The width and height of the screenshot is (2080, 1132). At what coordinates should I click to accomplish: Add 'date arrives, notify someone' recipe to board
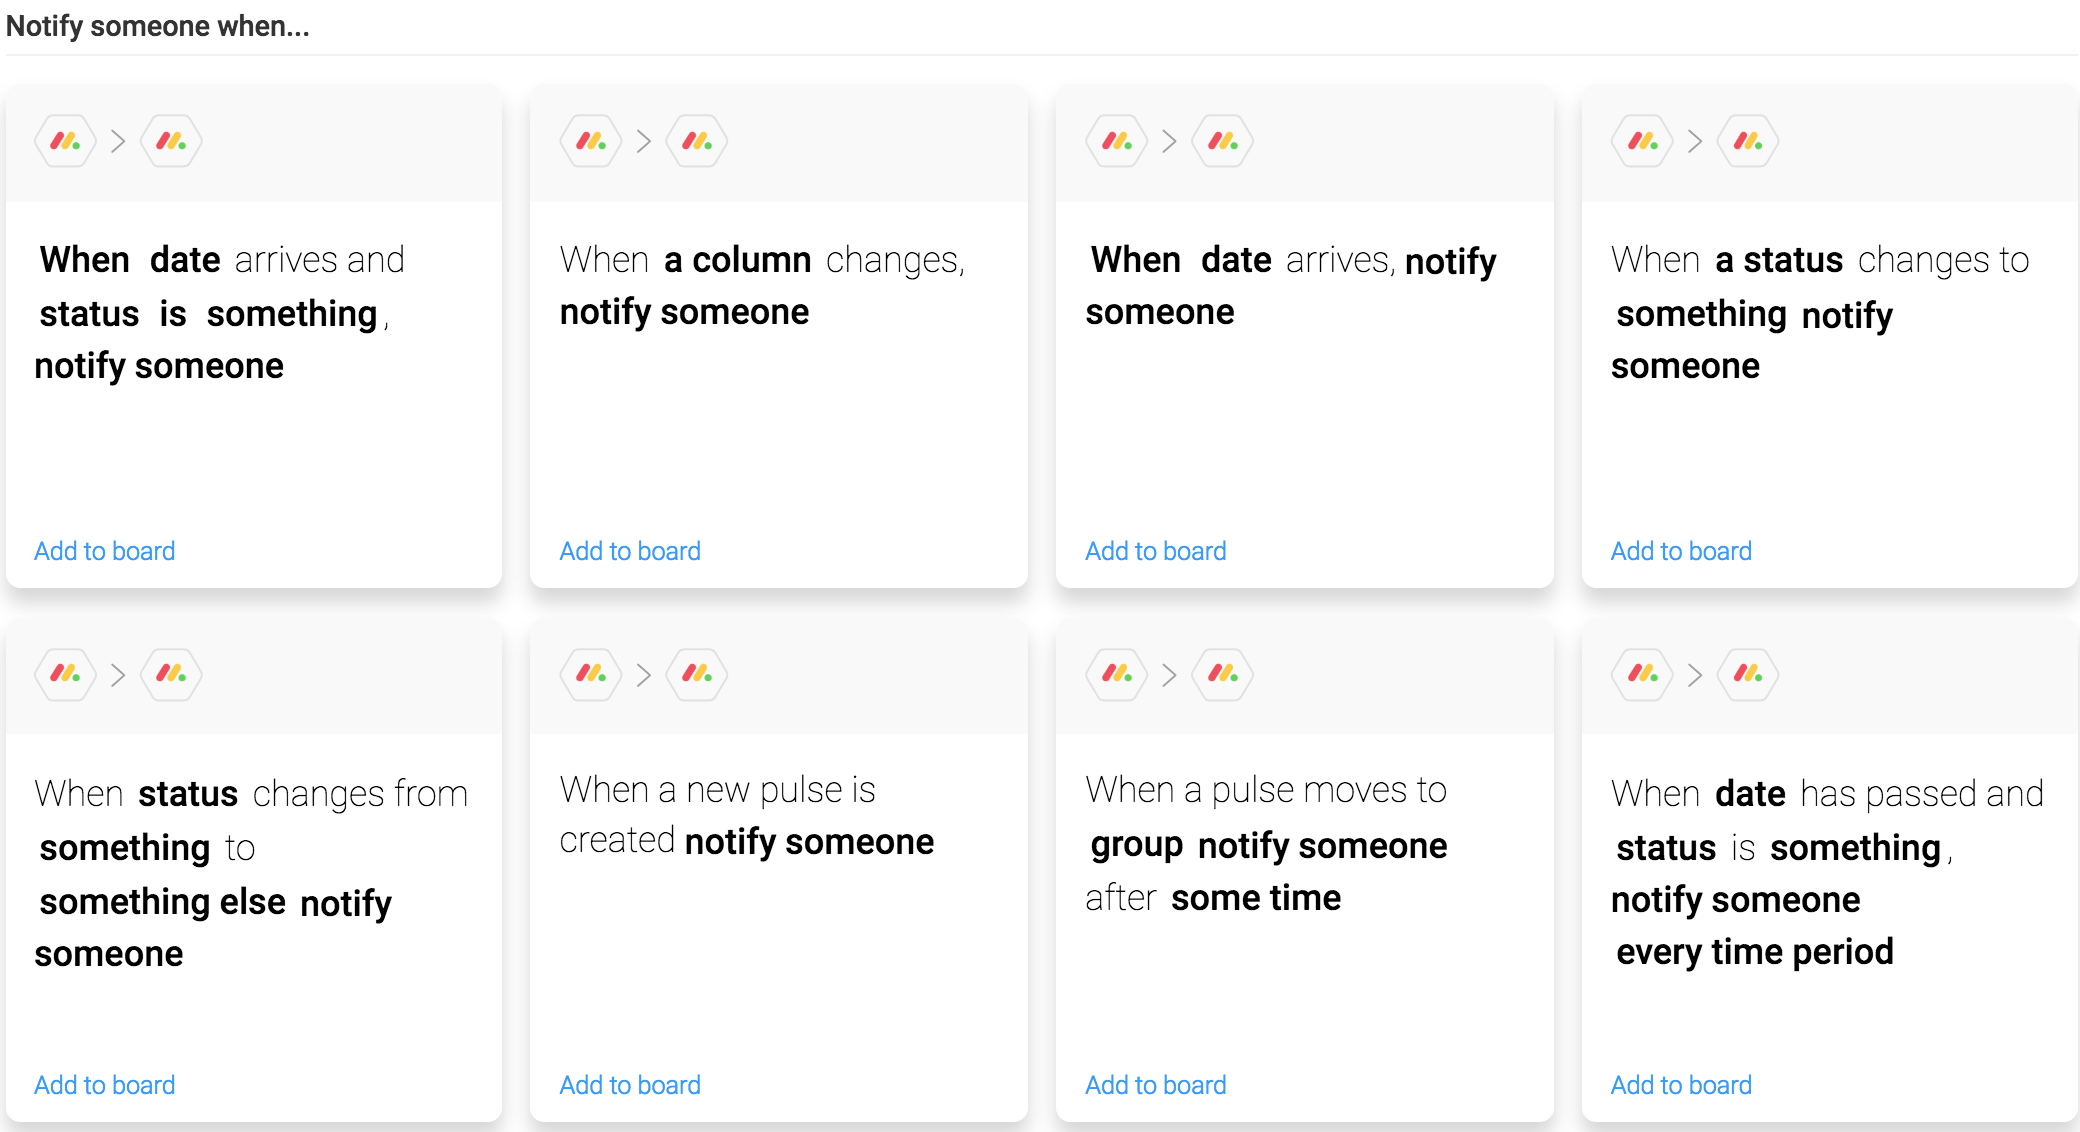click(x=1156, y=551)
